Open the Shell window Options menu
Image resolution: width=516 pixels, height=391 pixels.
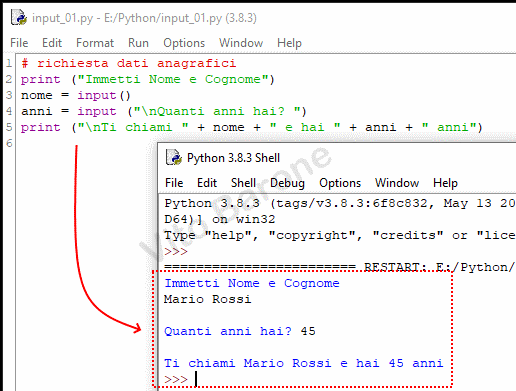[340, 183]
